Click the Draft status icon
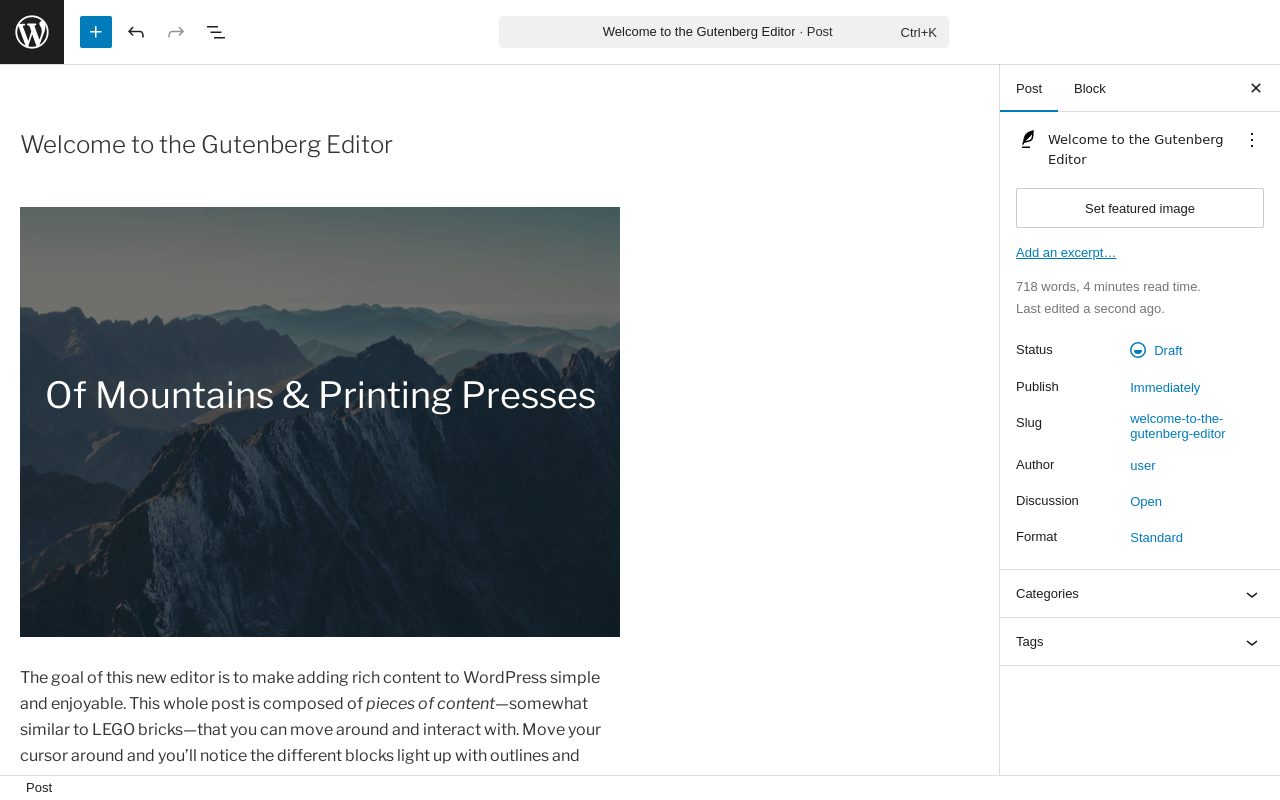 click(x=1138, y=350)
